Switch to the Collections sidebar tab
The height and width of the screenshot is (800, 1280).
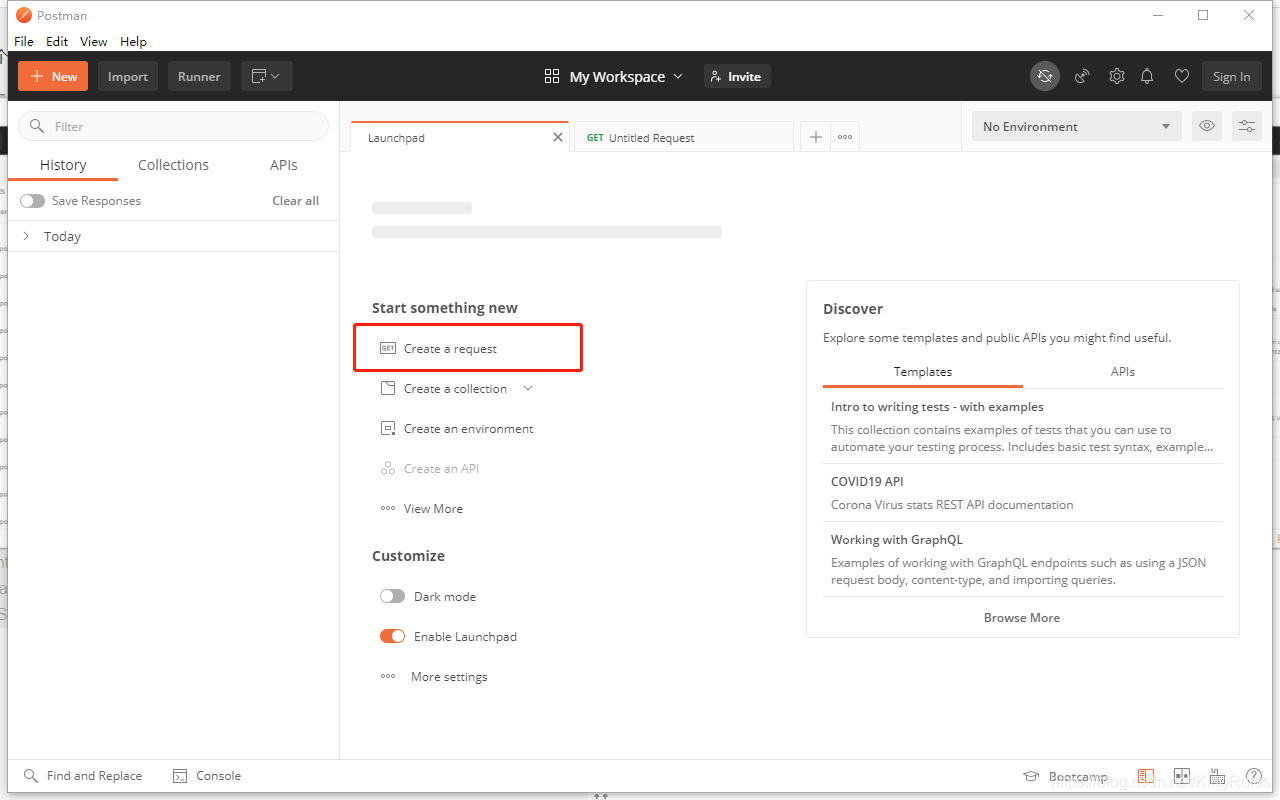point(174,165)
